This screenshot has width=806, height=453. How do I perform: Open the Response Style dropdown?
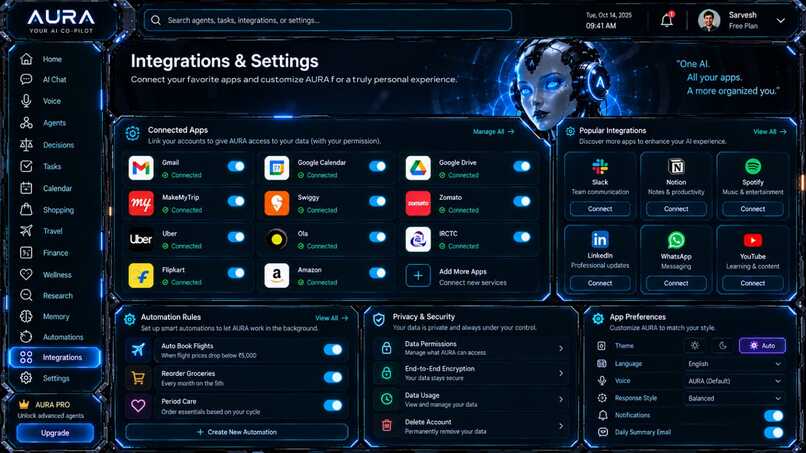[735, 398]
